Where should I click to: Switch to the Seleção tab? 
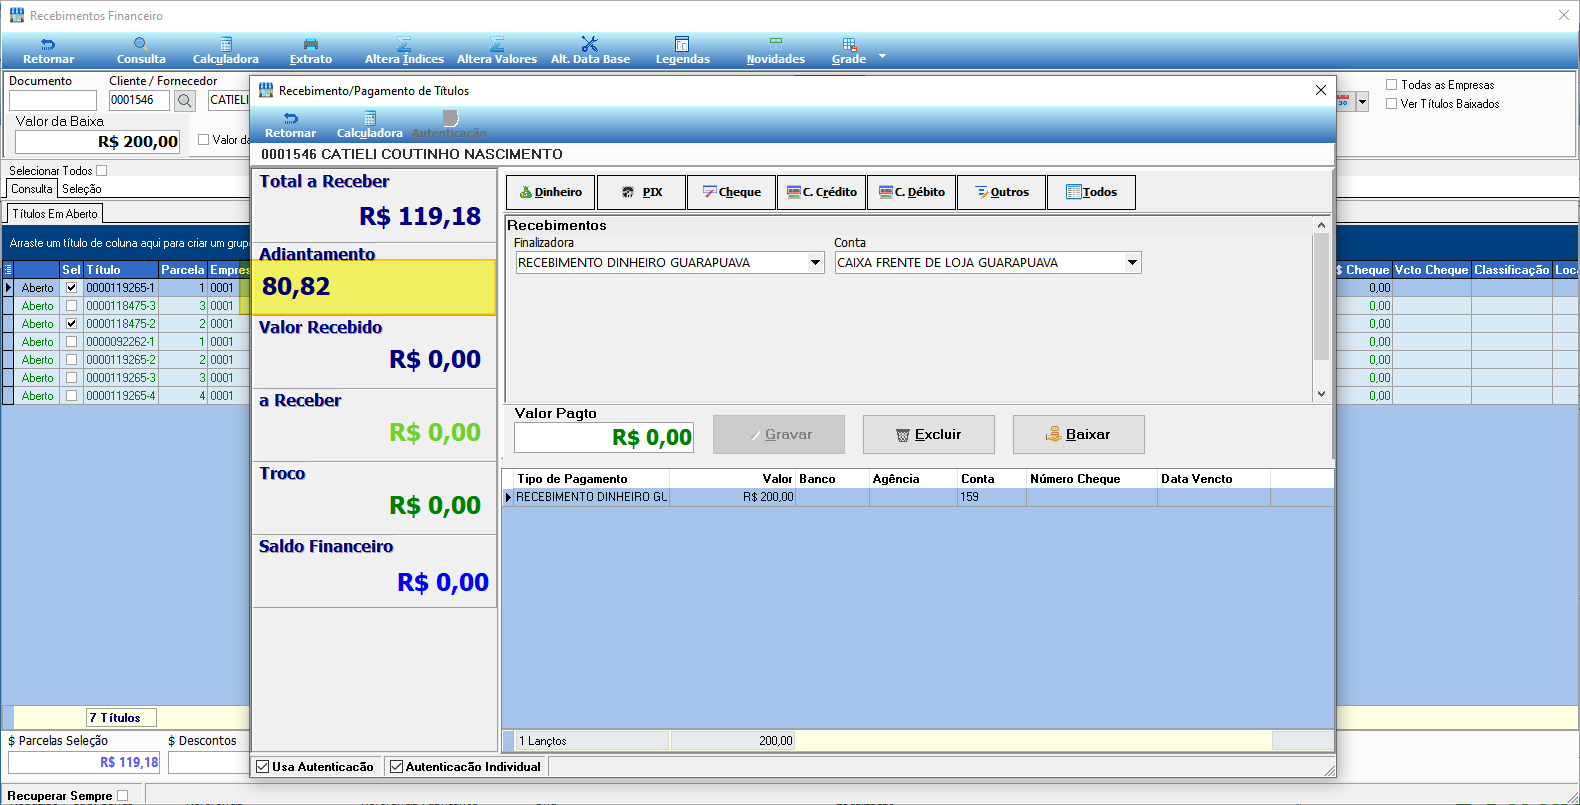click(x=82, y=189)
